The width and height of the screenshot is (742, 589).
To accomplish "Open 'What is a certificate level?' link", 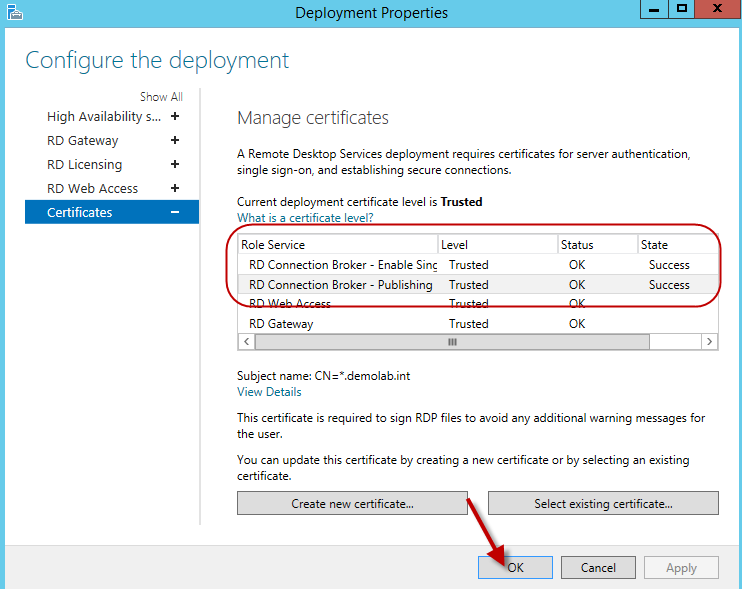I will (305, 218).
